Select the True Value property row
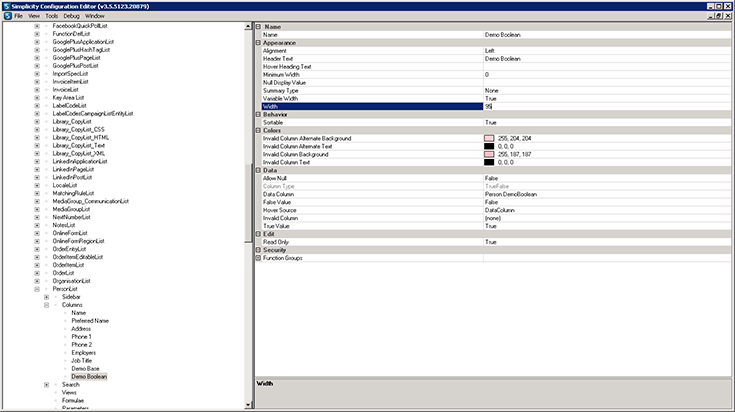The image size is (735, 412). click(x=495, y=226)
